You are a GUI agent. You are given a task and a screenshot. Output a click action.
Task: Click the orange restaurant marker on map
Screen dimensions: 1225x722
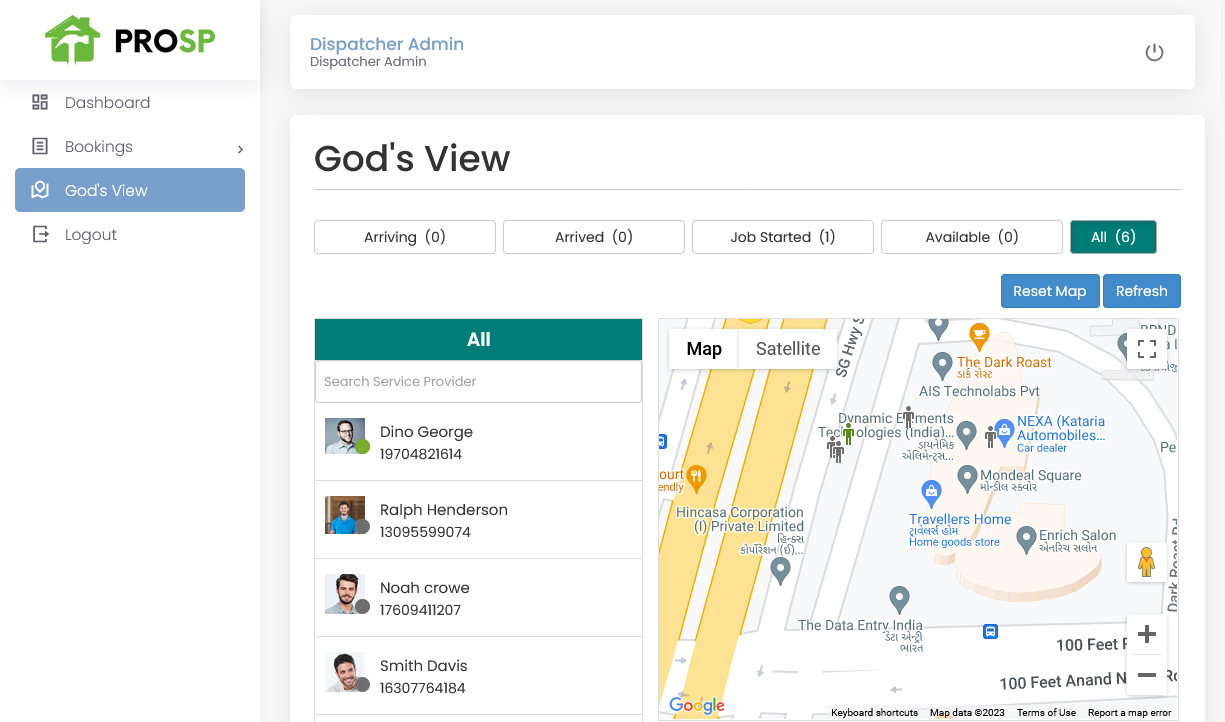coord(696,476)
